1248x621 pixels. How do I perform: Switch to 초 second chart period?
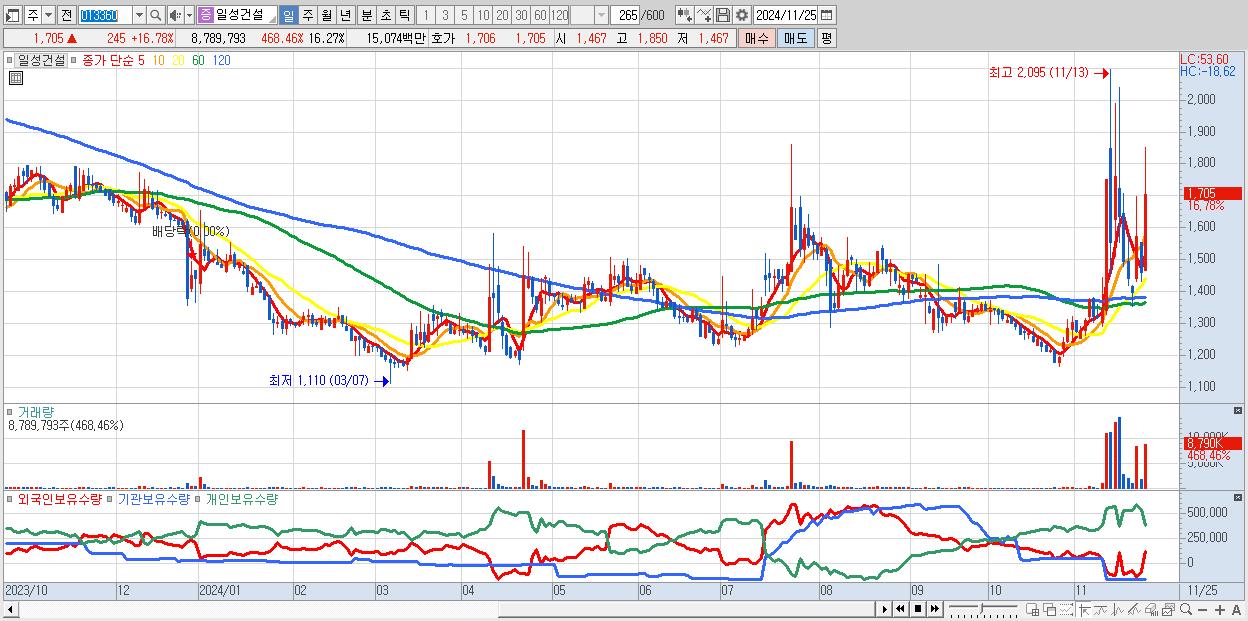click(x=385, y=16)
